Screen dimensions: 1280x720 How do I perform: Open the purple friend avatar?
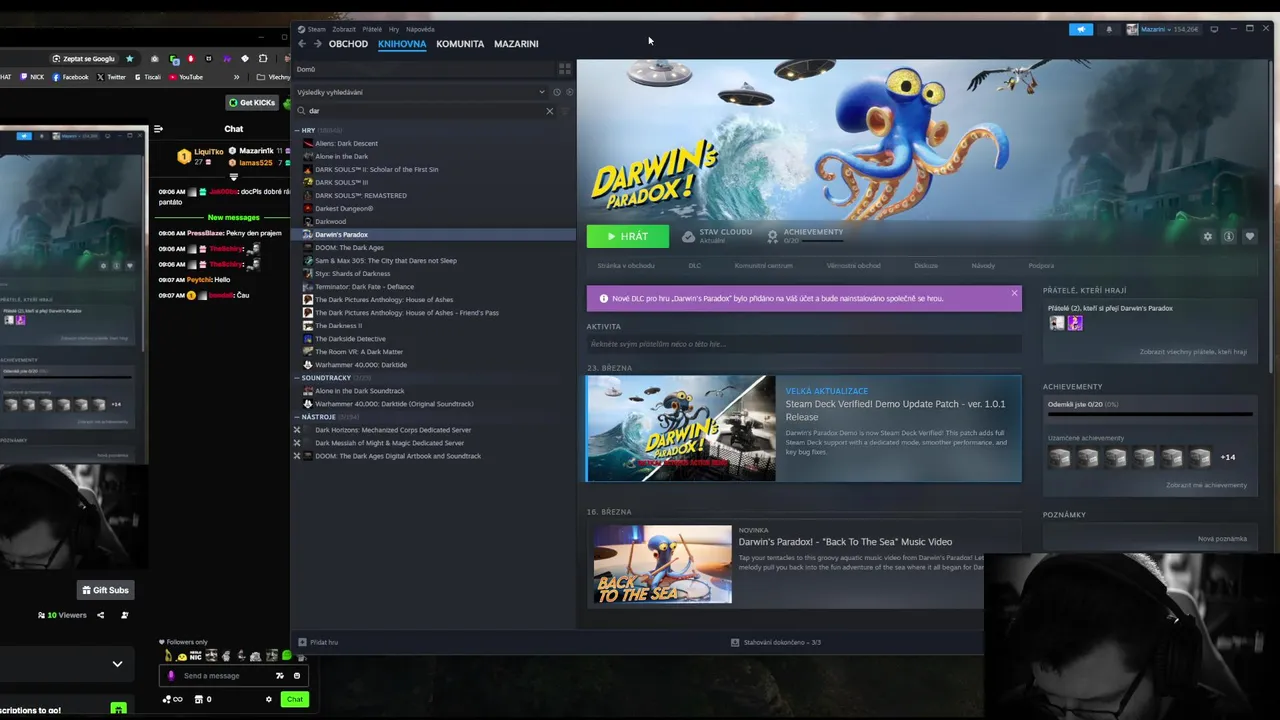coord(1075,323)
